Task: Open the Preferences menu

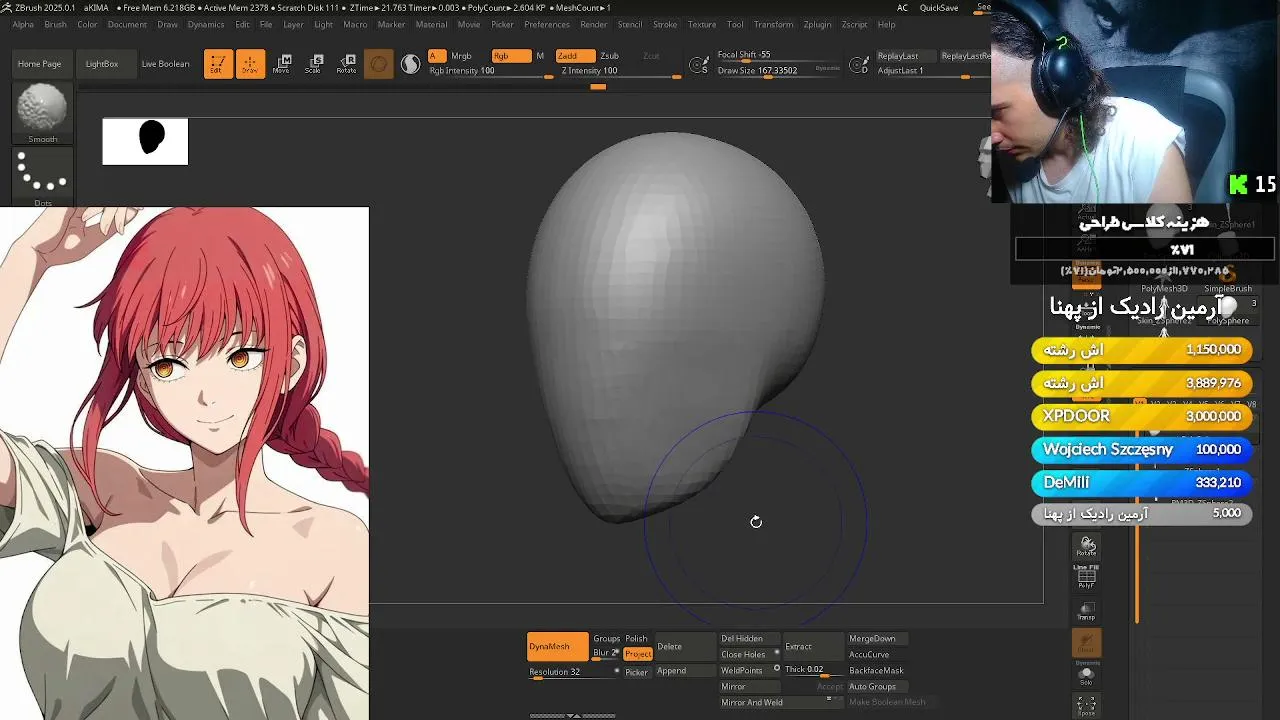Action: [x=547, y=24]
